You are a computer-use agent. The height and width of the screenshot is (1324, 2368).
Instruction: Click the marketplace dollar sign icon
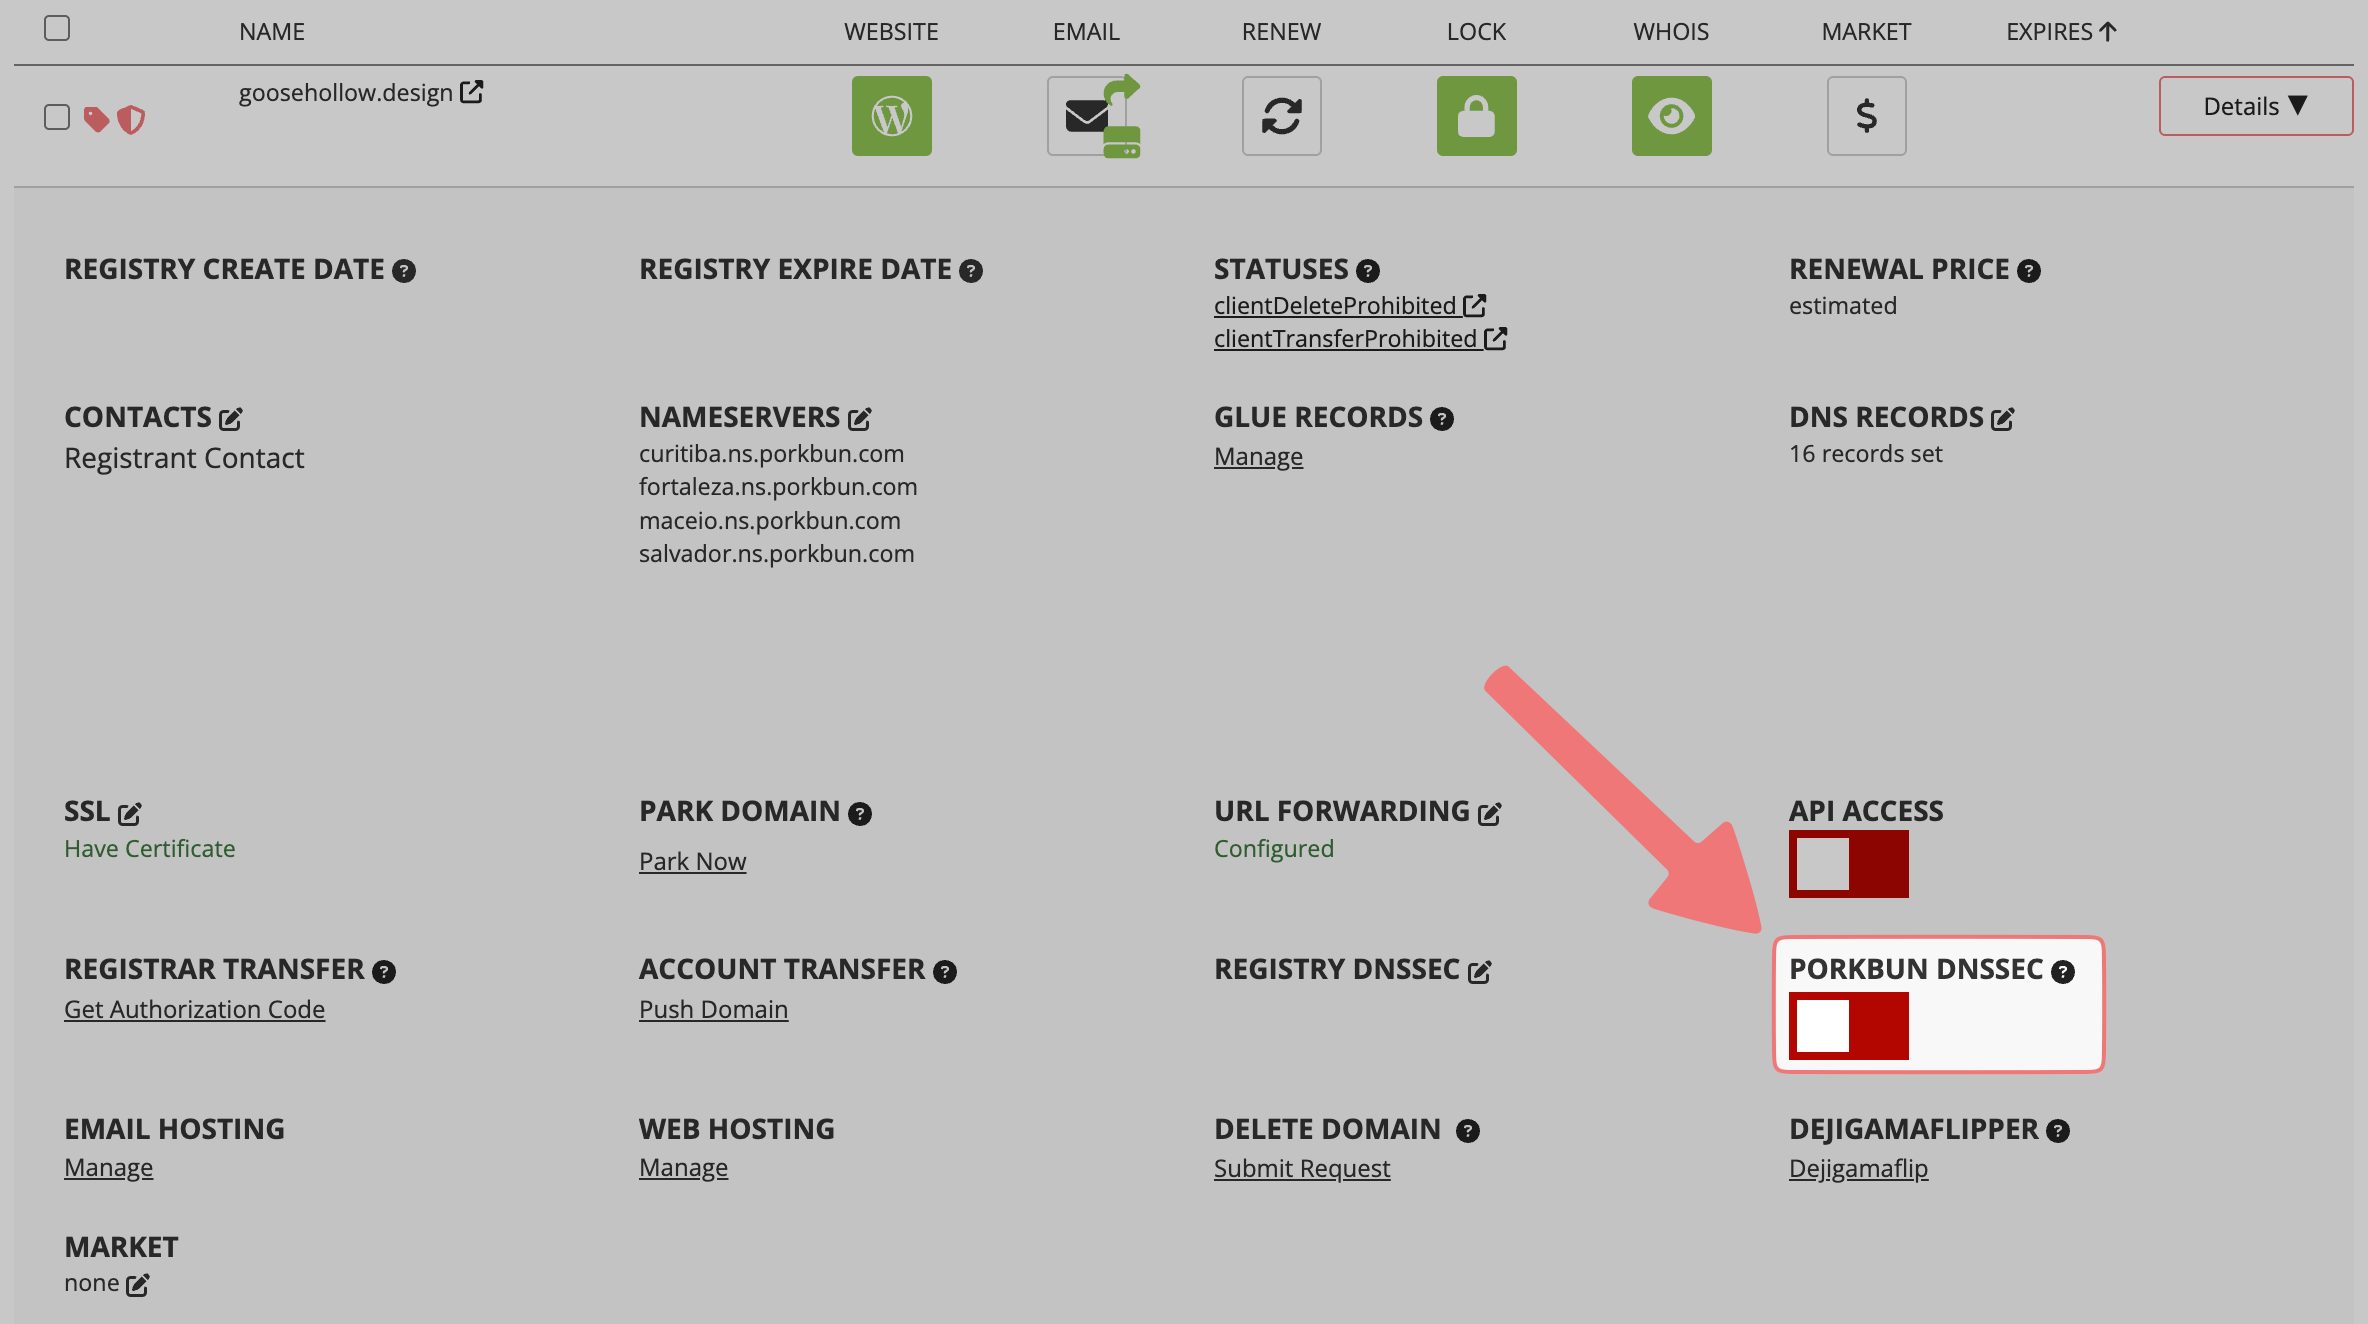(x=1866, y=116)
